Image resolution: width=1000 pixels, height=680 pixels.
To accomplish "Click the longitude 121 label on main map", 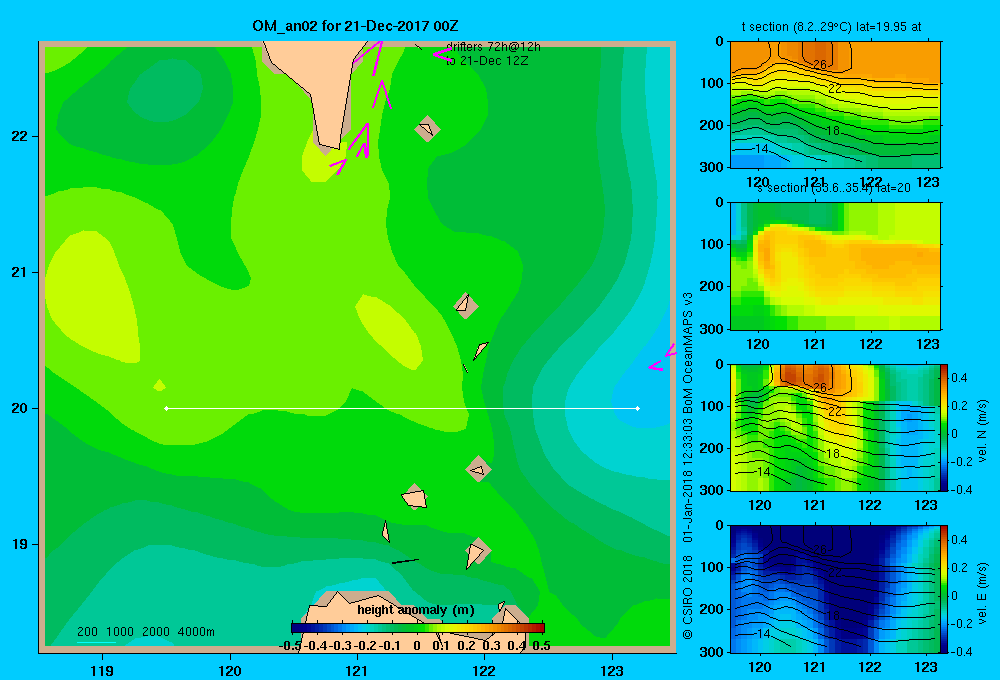I will [357, 670].
